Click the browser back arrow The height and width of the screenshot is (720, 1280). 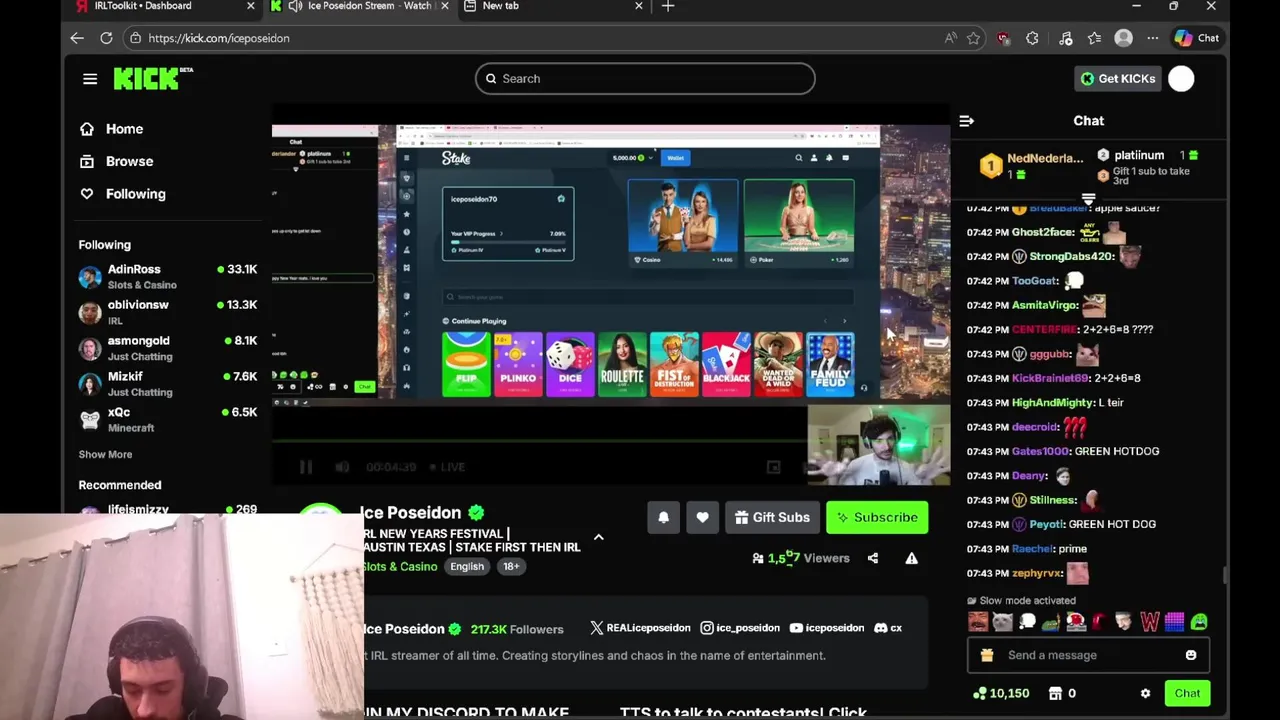pos(77,38)
